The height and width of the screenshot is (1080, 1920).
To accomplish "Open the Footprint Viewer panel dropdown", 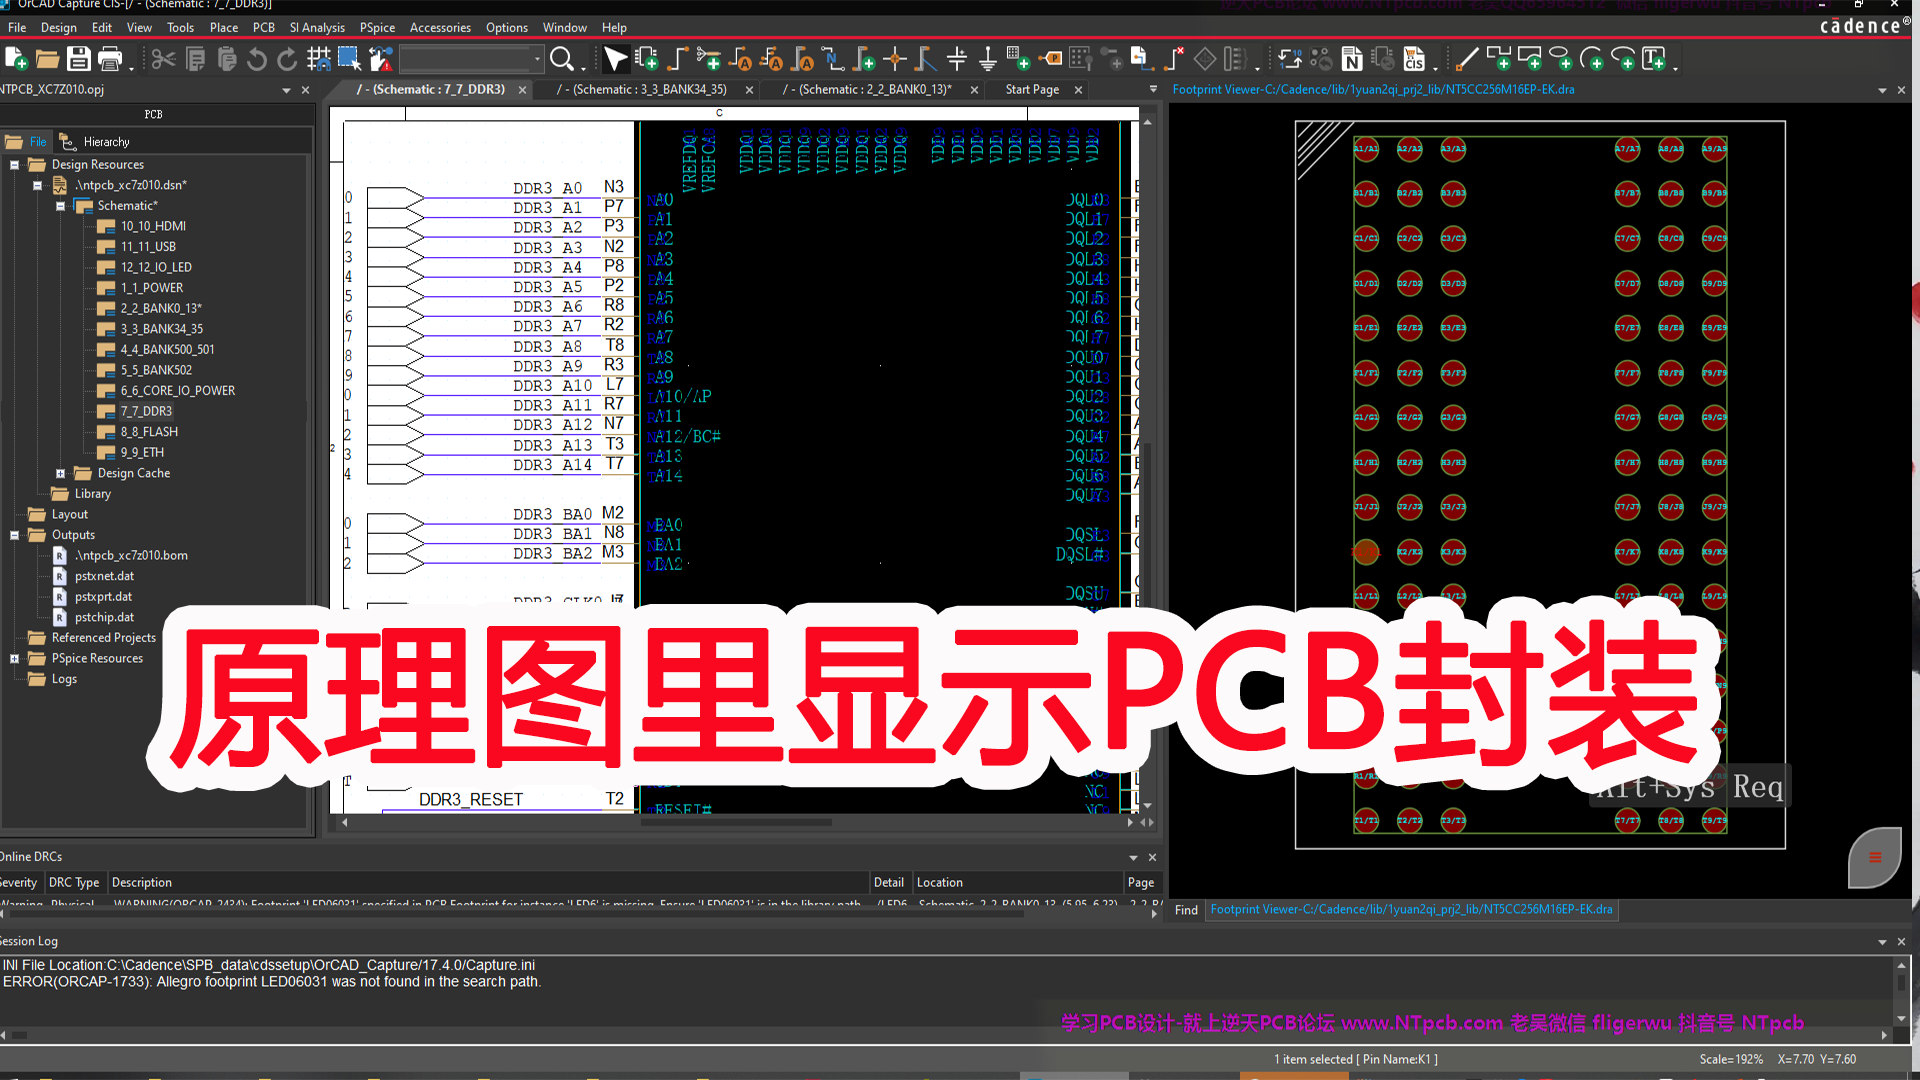I will (x=1882, y=90).
